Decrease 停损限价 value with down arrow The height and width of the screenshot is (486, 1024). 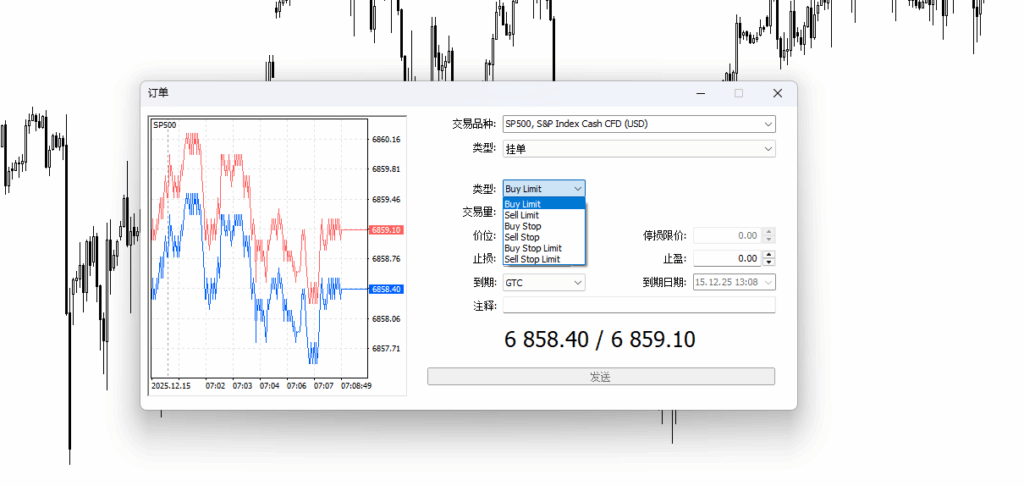[x=769, y=239]
